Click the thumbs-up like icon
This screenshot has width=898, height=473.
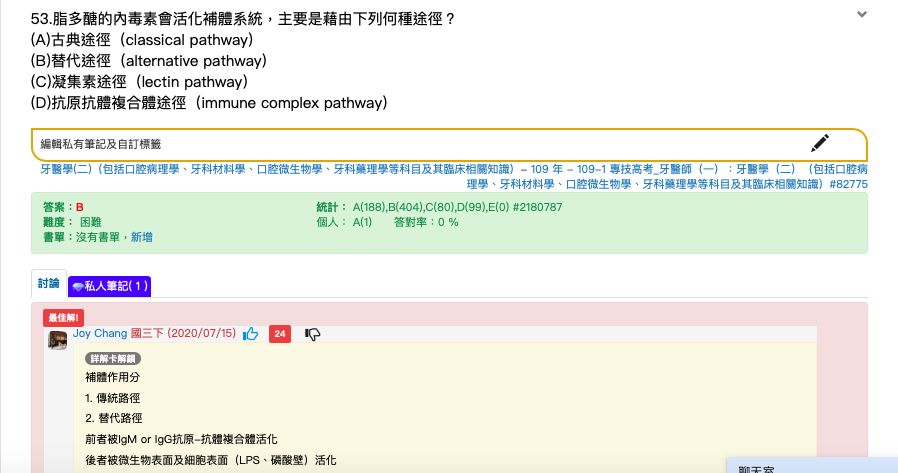(x=250, y=334)
